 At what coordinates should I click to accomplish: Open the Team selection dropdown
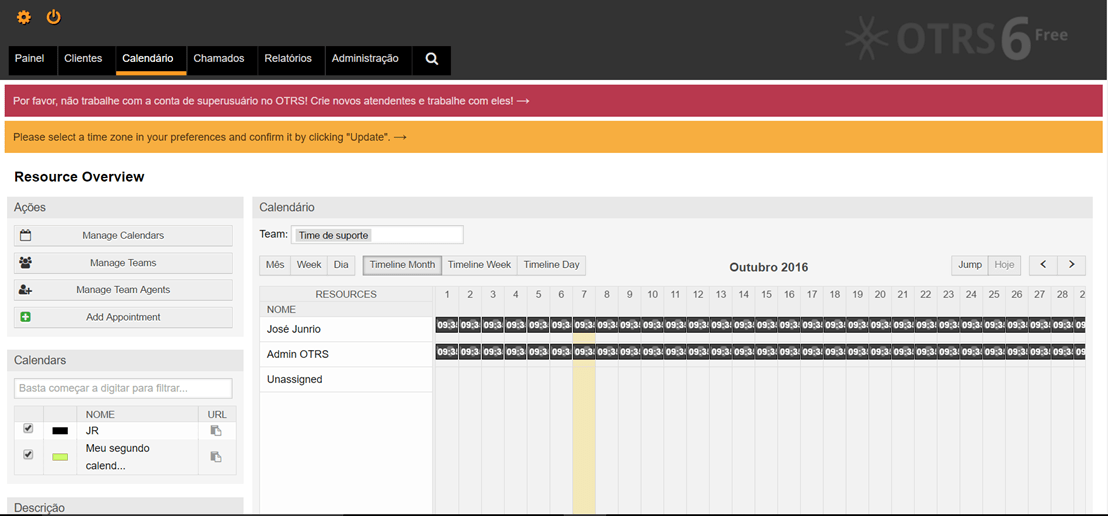(377, 235)
